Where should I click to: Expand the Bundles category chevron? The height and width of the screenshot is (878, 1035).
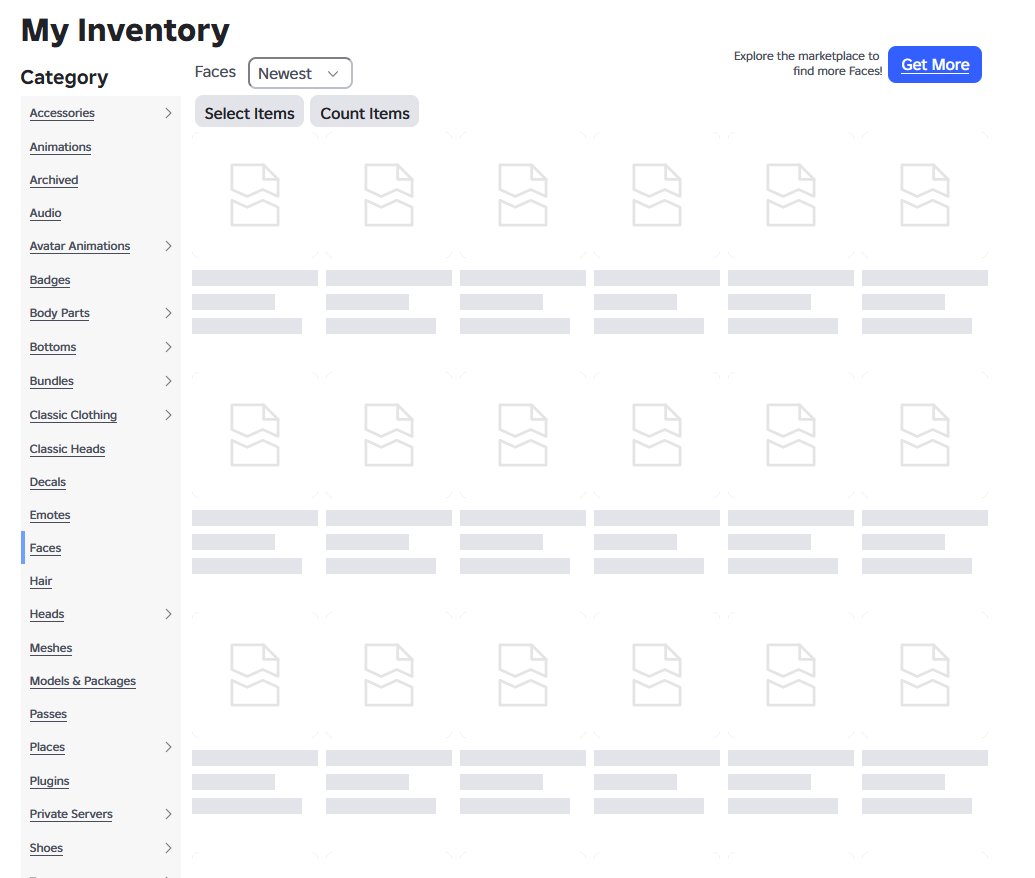(168, 381)
